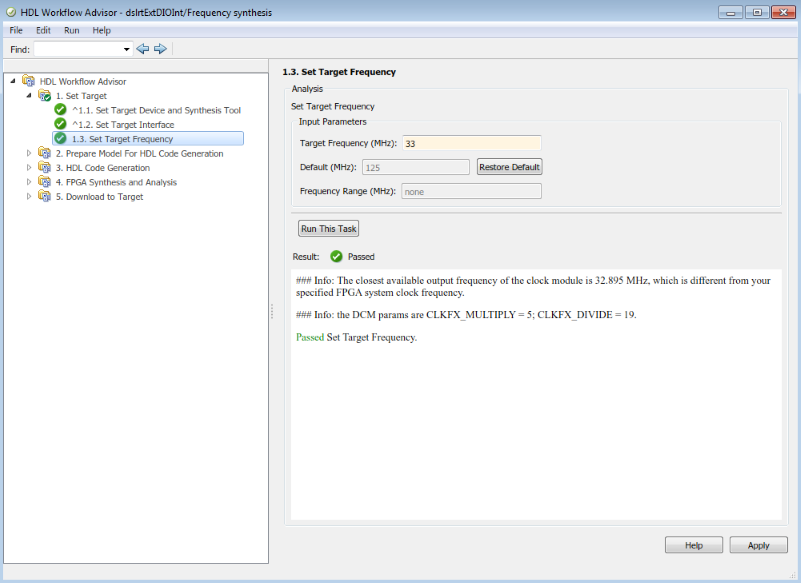This screenshot has height=583, width=801.
Task: Open the Edit menu
Action: (x=43, y=30)
